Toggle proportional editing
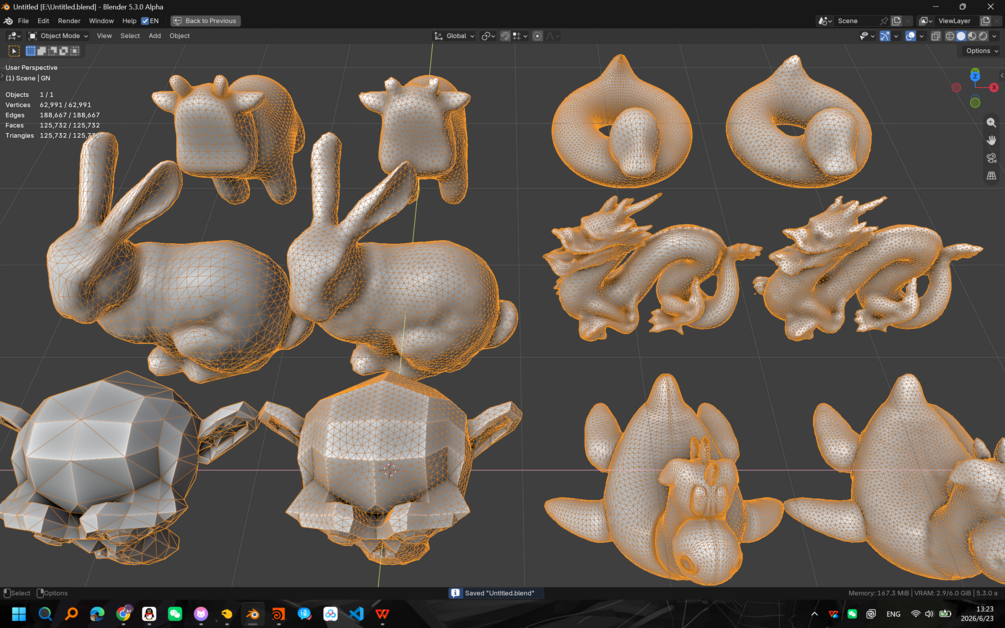 click(538, 36)
